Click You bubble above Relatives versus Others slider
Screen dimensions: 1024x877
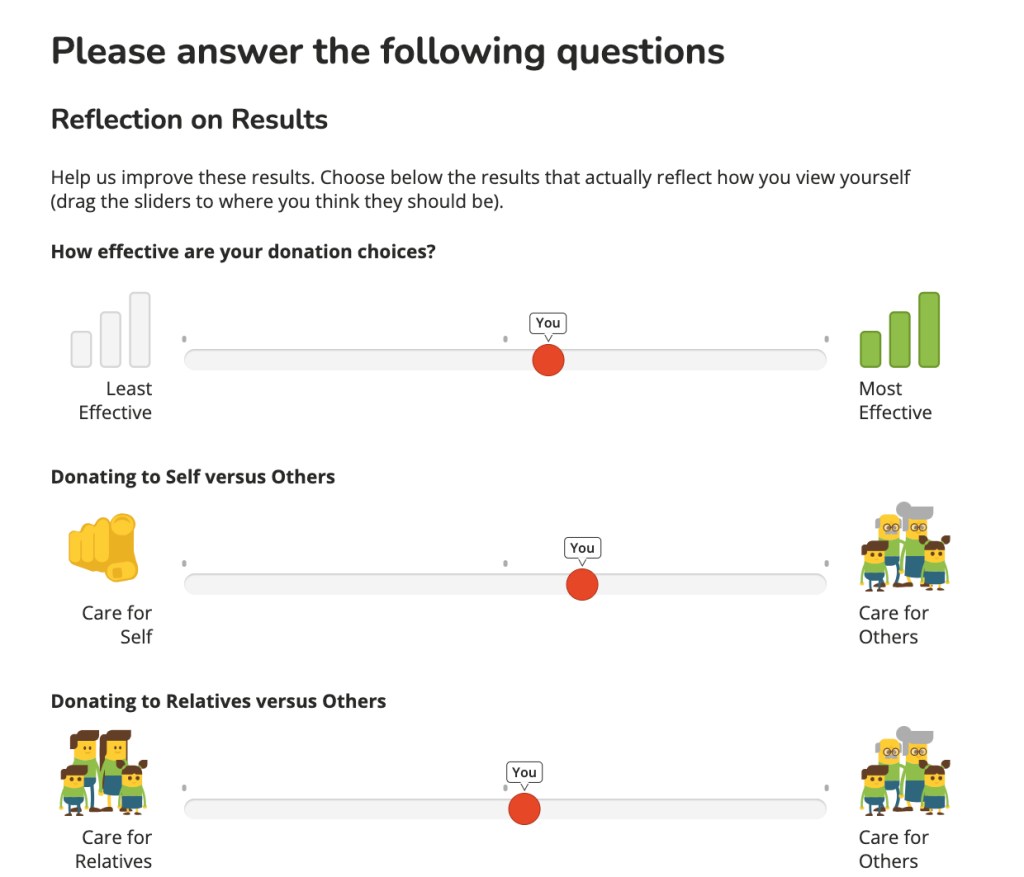[524, 772]
